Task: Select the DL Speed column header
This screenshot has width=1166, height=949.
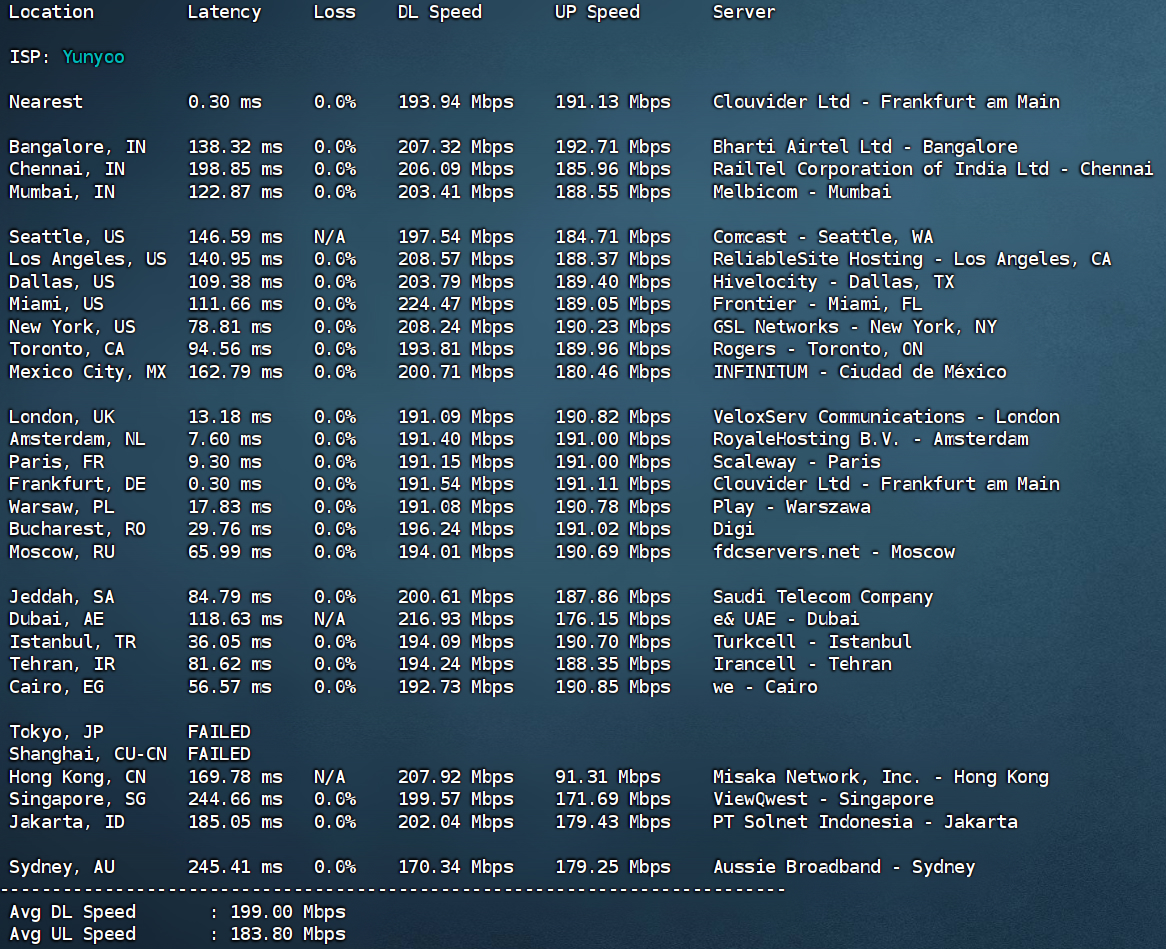Action: (x=440, y=12)
